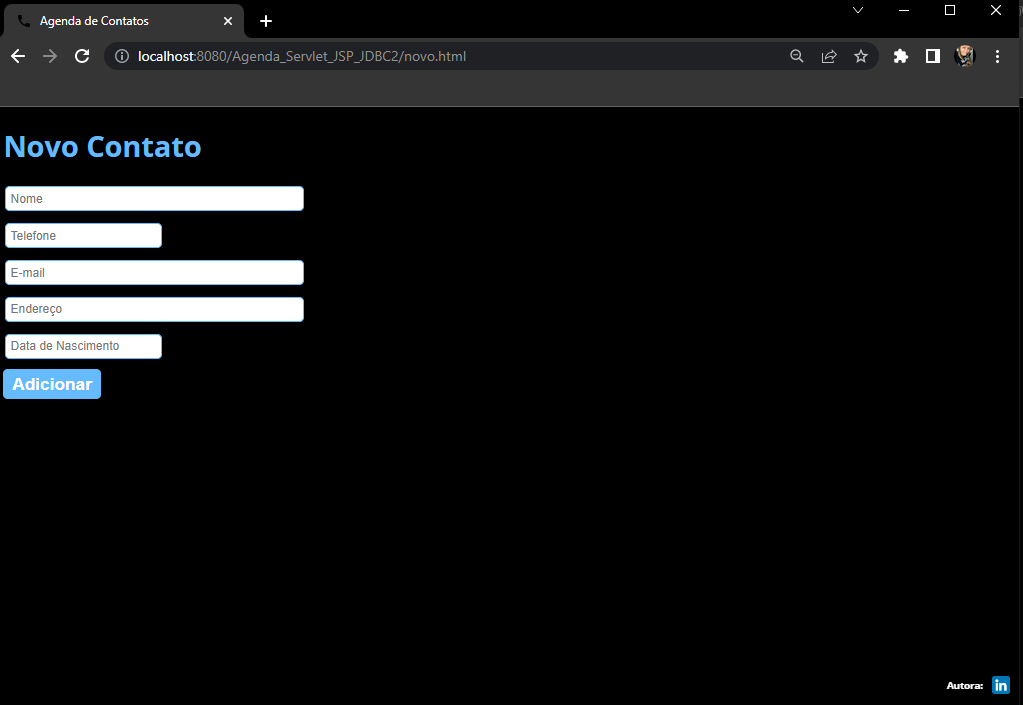Click the extensions puzzle piece icon
Image resolution: width=1023 pixels, height=705 pixels.
pos(900,56)
